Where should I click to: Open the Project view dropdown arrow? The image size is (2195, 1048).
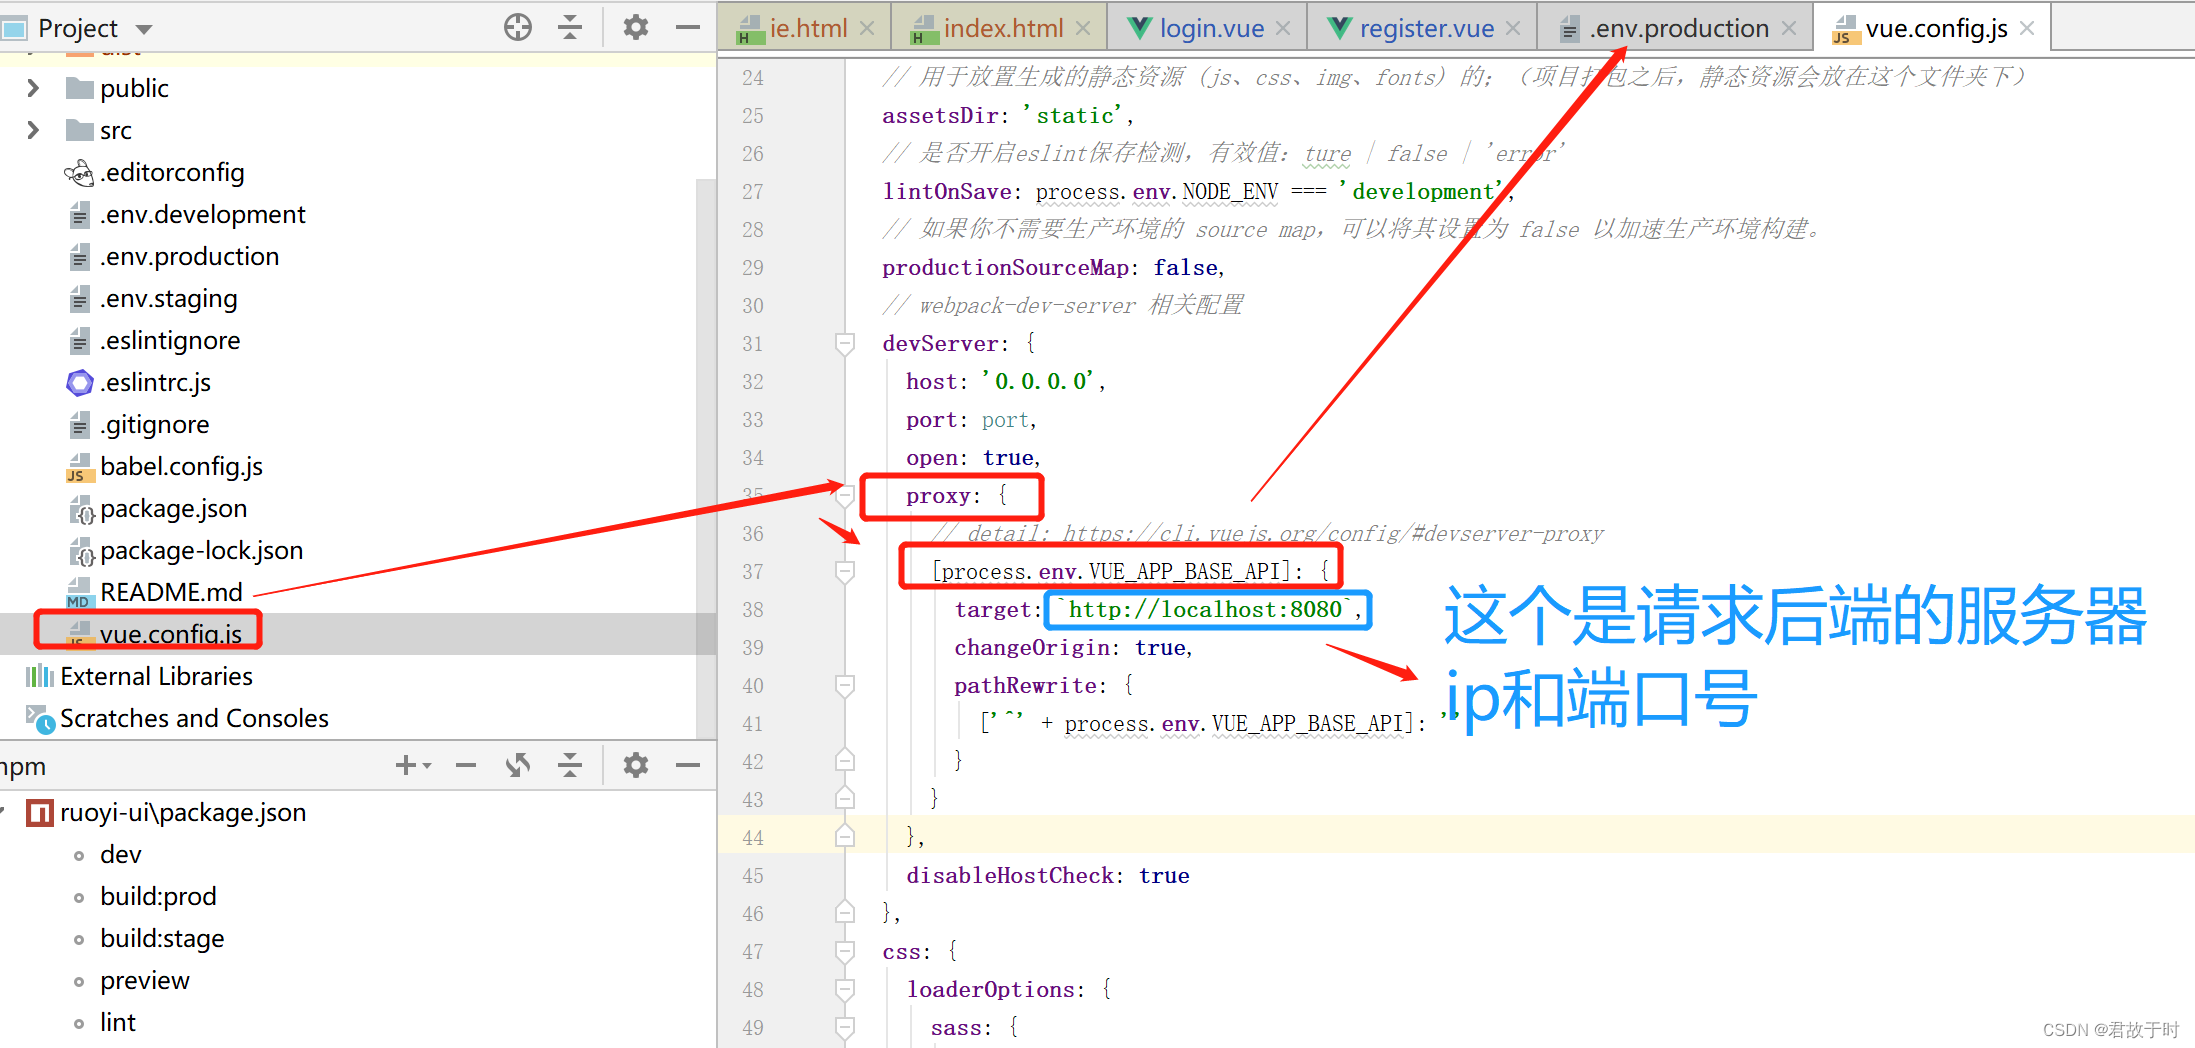pyautogui.click(x=144, y=29)
